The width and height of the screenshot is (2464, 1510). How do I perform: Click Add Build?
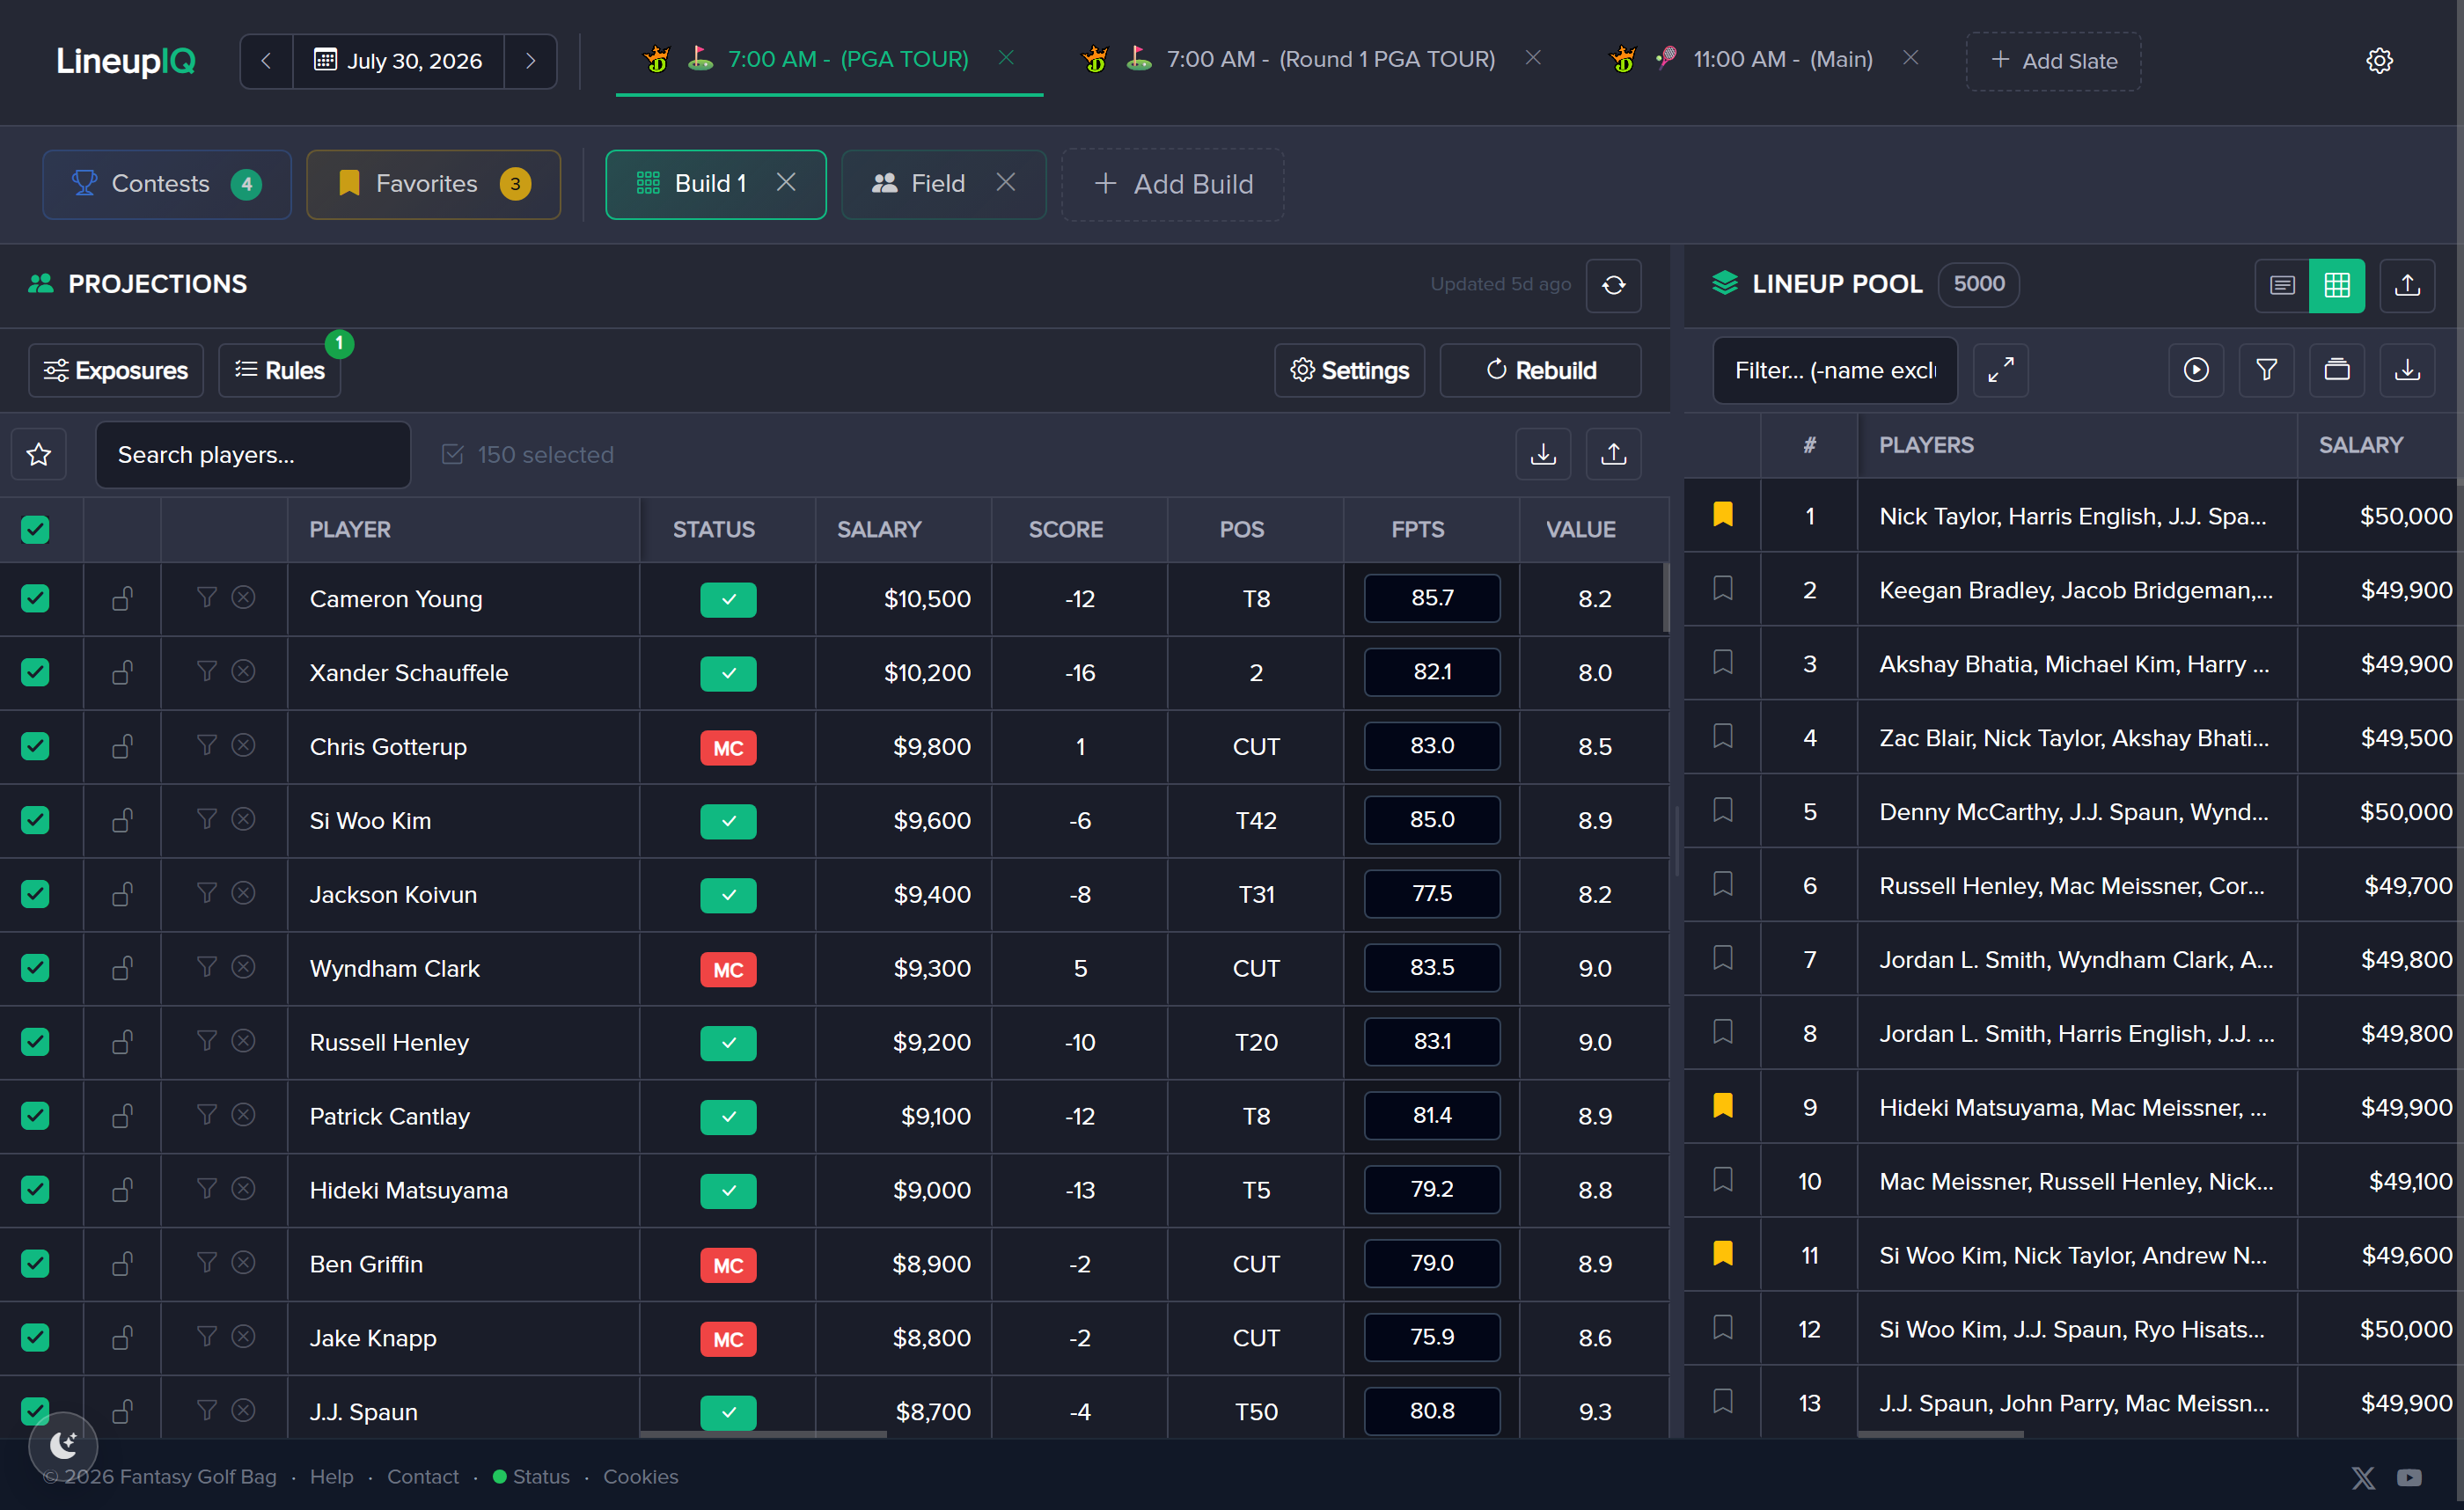pos(1172,184)
